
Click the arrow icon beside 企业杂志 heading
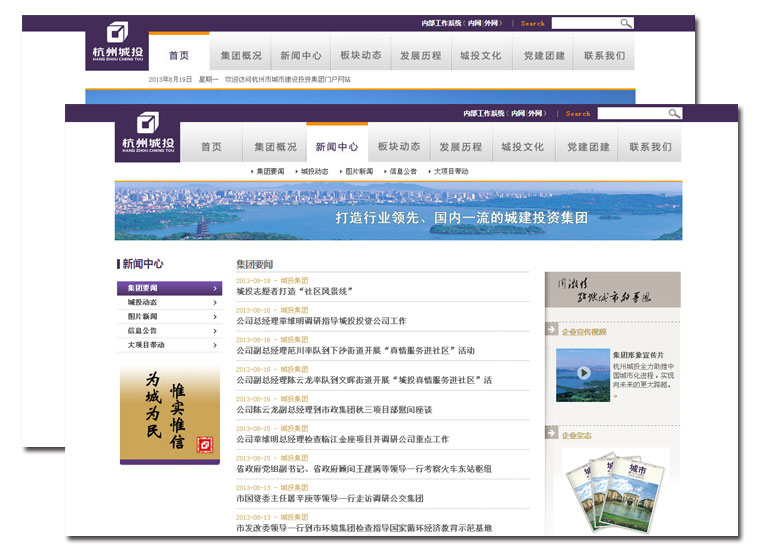pyautogui.click(x=551, y=434)
